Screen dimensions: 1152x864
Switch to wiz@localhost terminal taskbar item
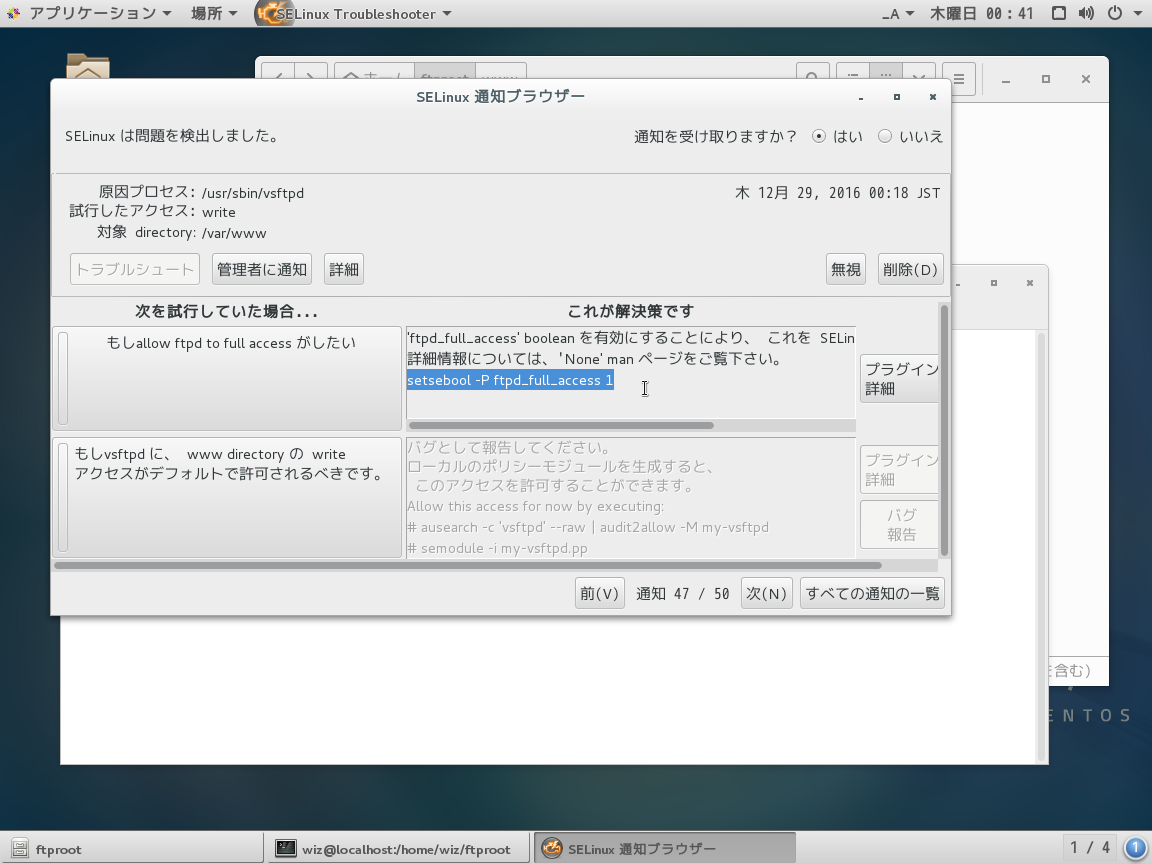click(397, 849)
